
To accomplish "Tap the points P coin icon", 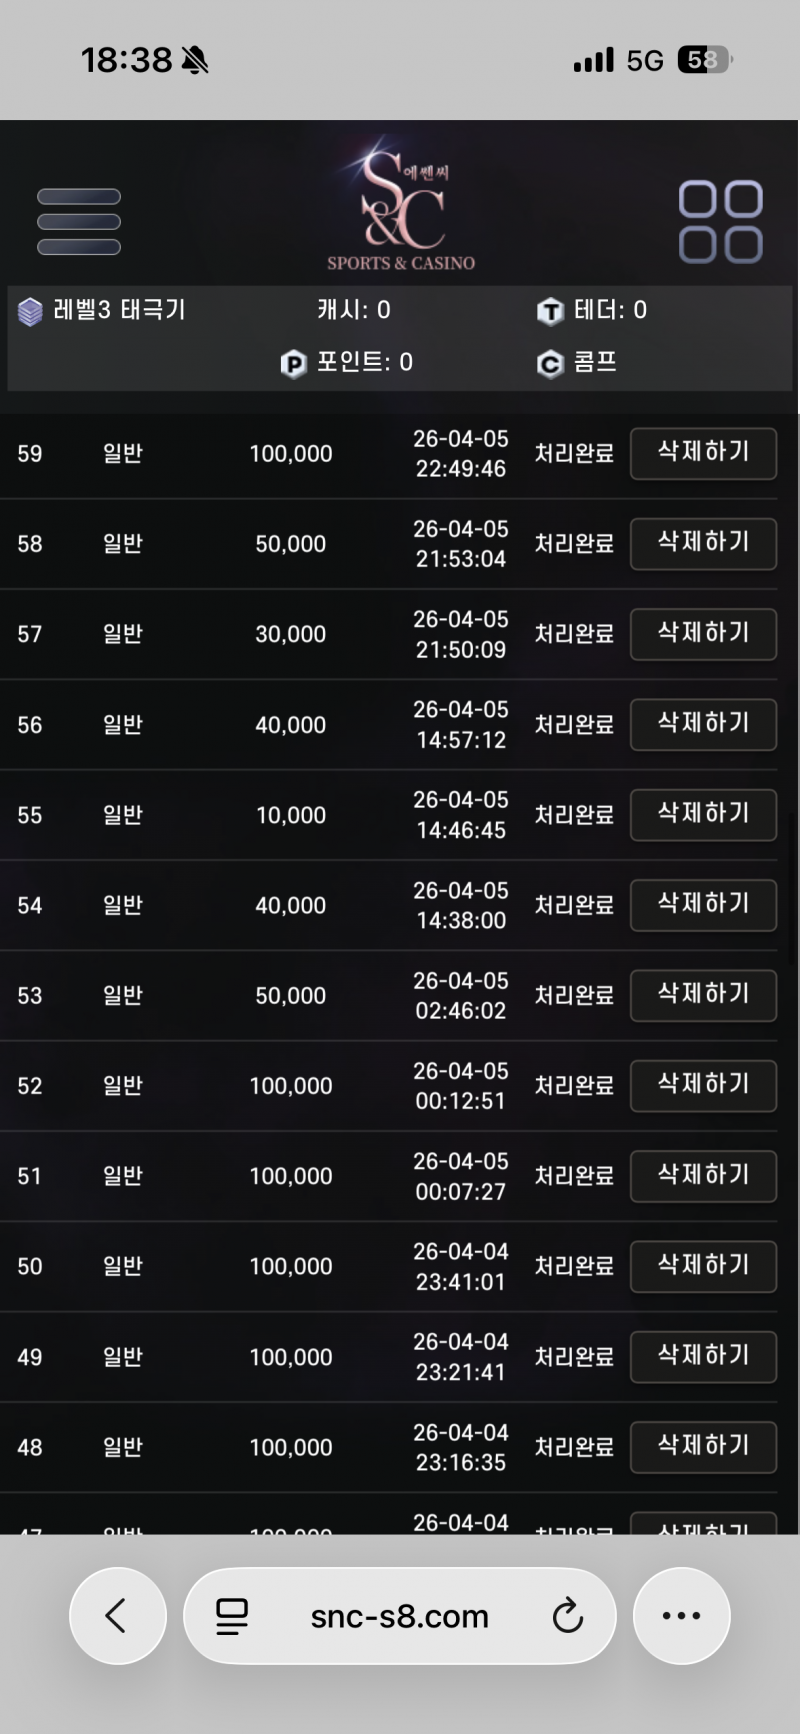I will [293, 364].
